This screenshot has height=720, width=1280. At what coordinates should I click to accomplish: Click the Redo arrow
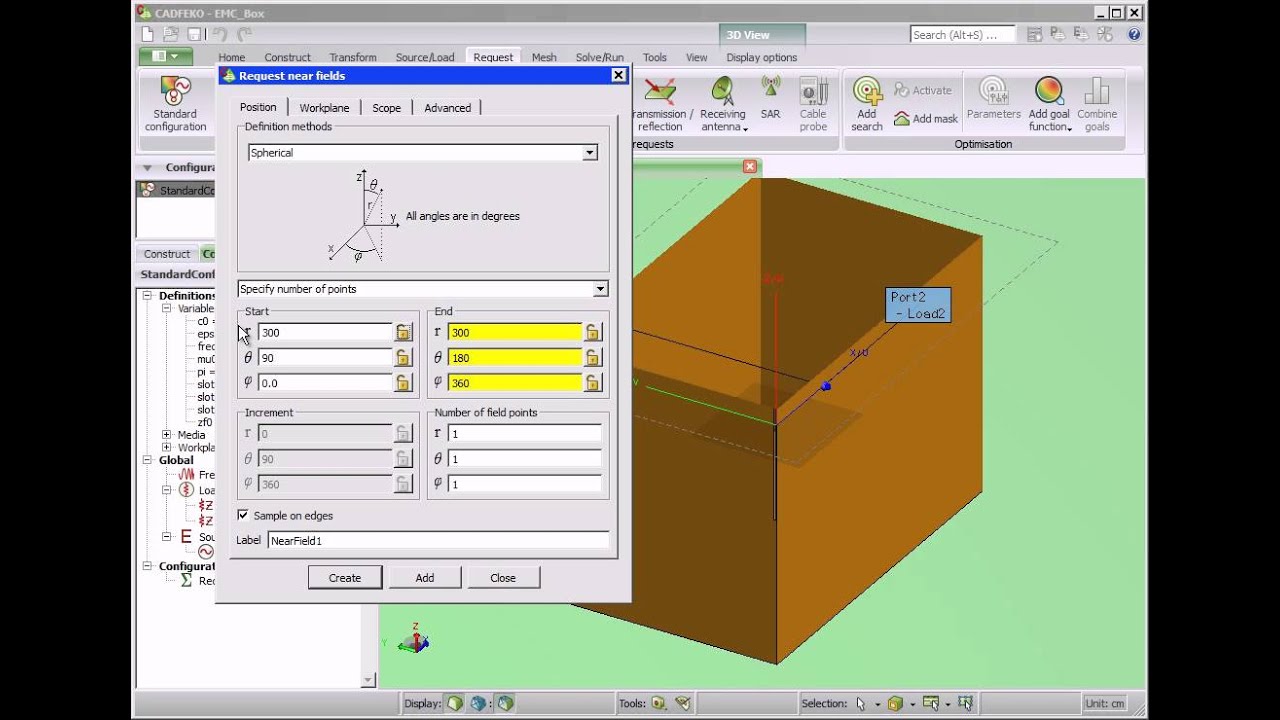pos(245,34)
